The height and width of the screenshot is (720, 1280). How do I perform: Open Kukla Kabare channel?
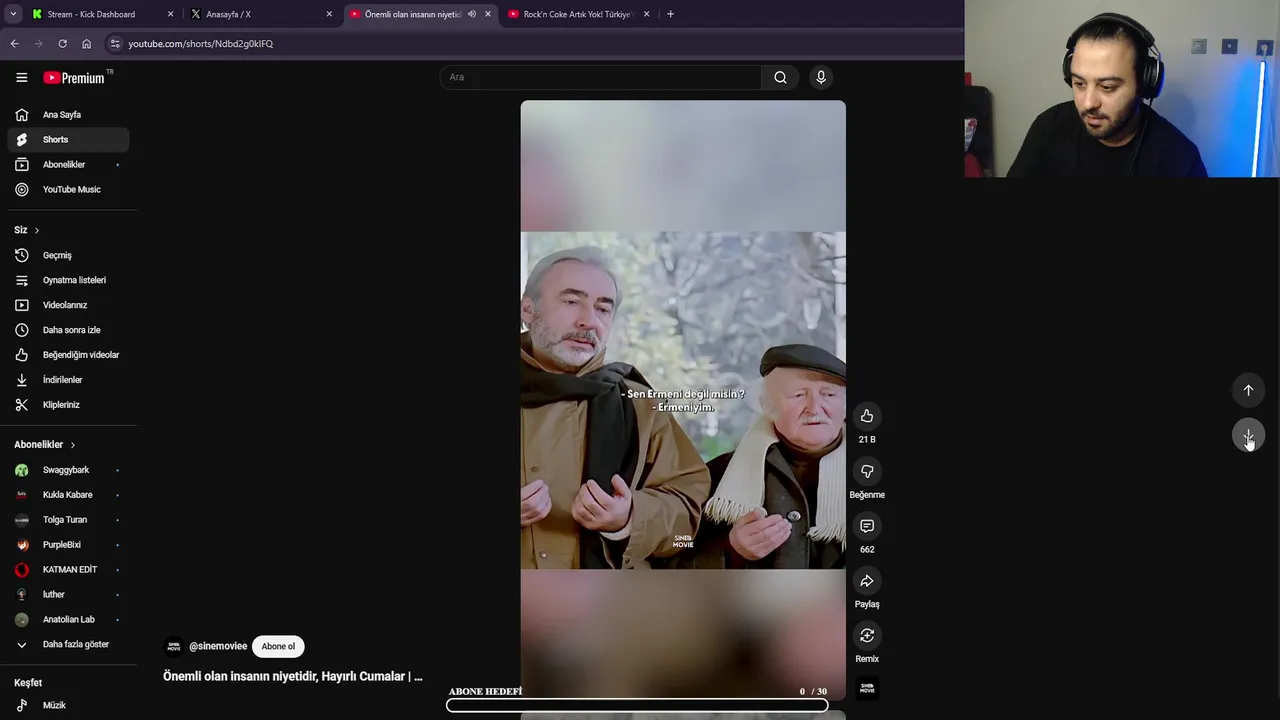(x=68, y=495)
